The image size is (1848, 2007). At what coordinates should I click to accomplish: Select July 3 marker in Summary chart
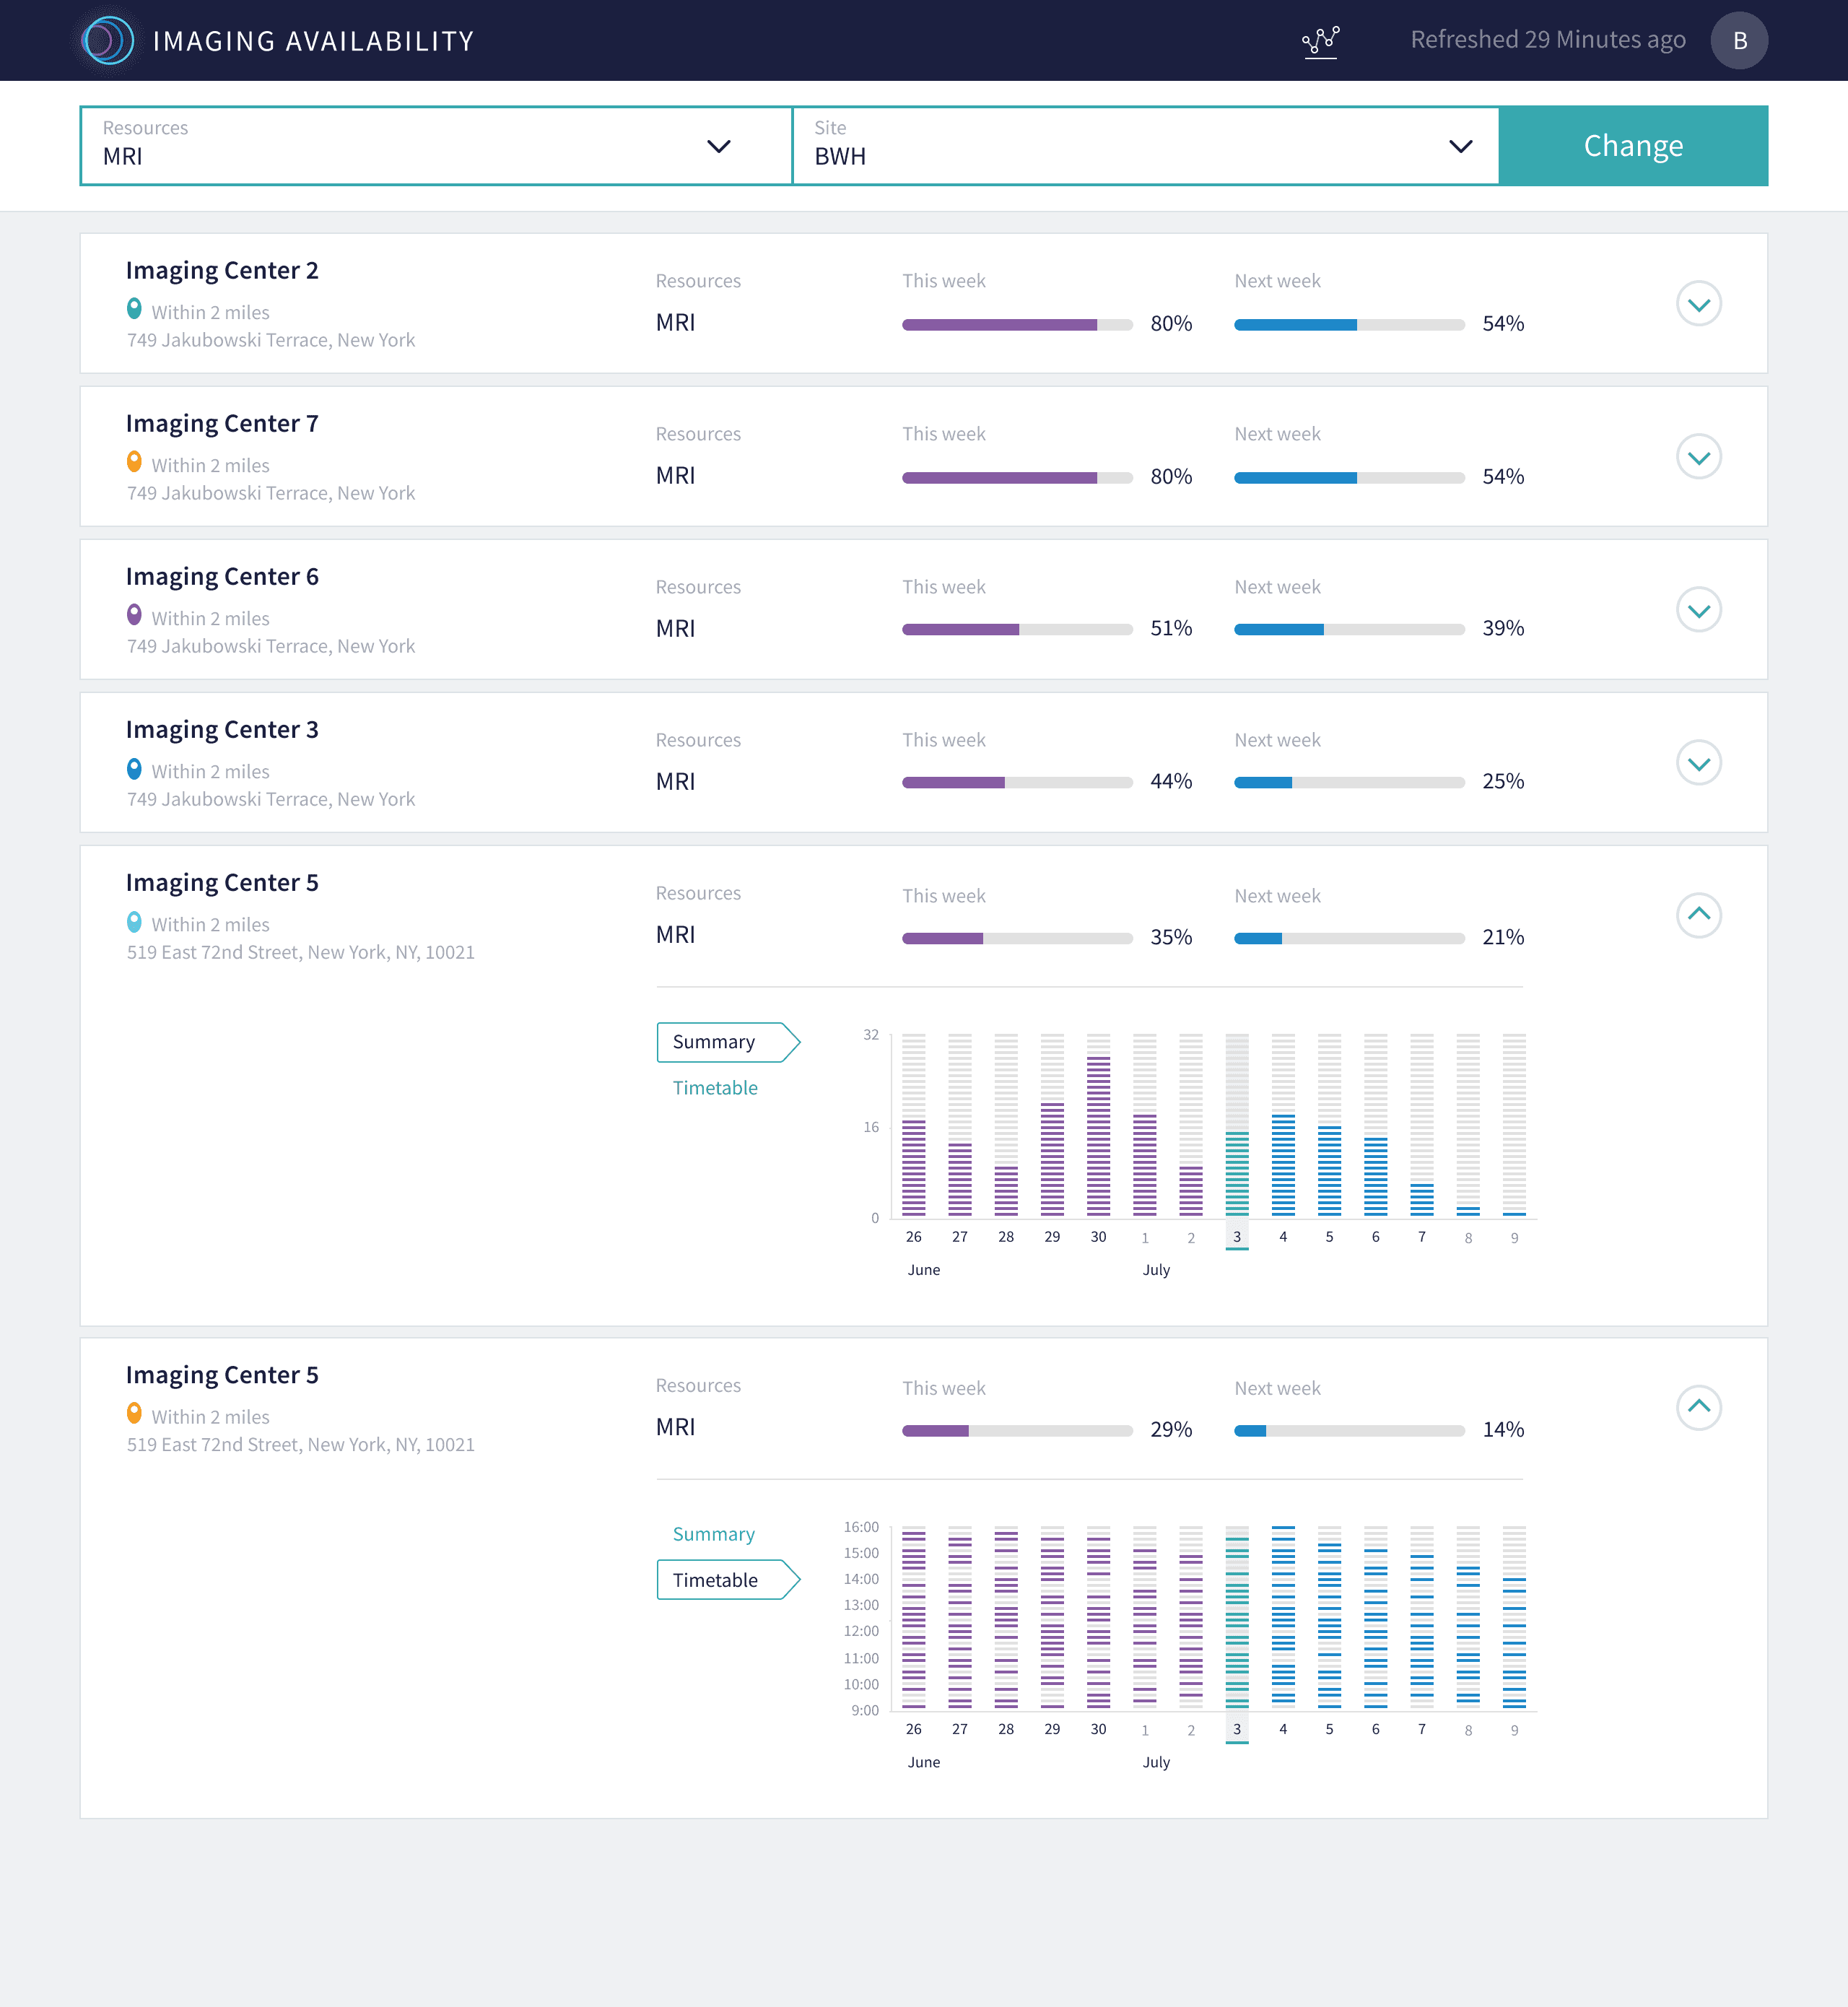point(1237,1237)
